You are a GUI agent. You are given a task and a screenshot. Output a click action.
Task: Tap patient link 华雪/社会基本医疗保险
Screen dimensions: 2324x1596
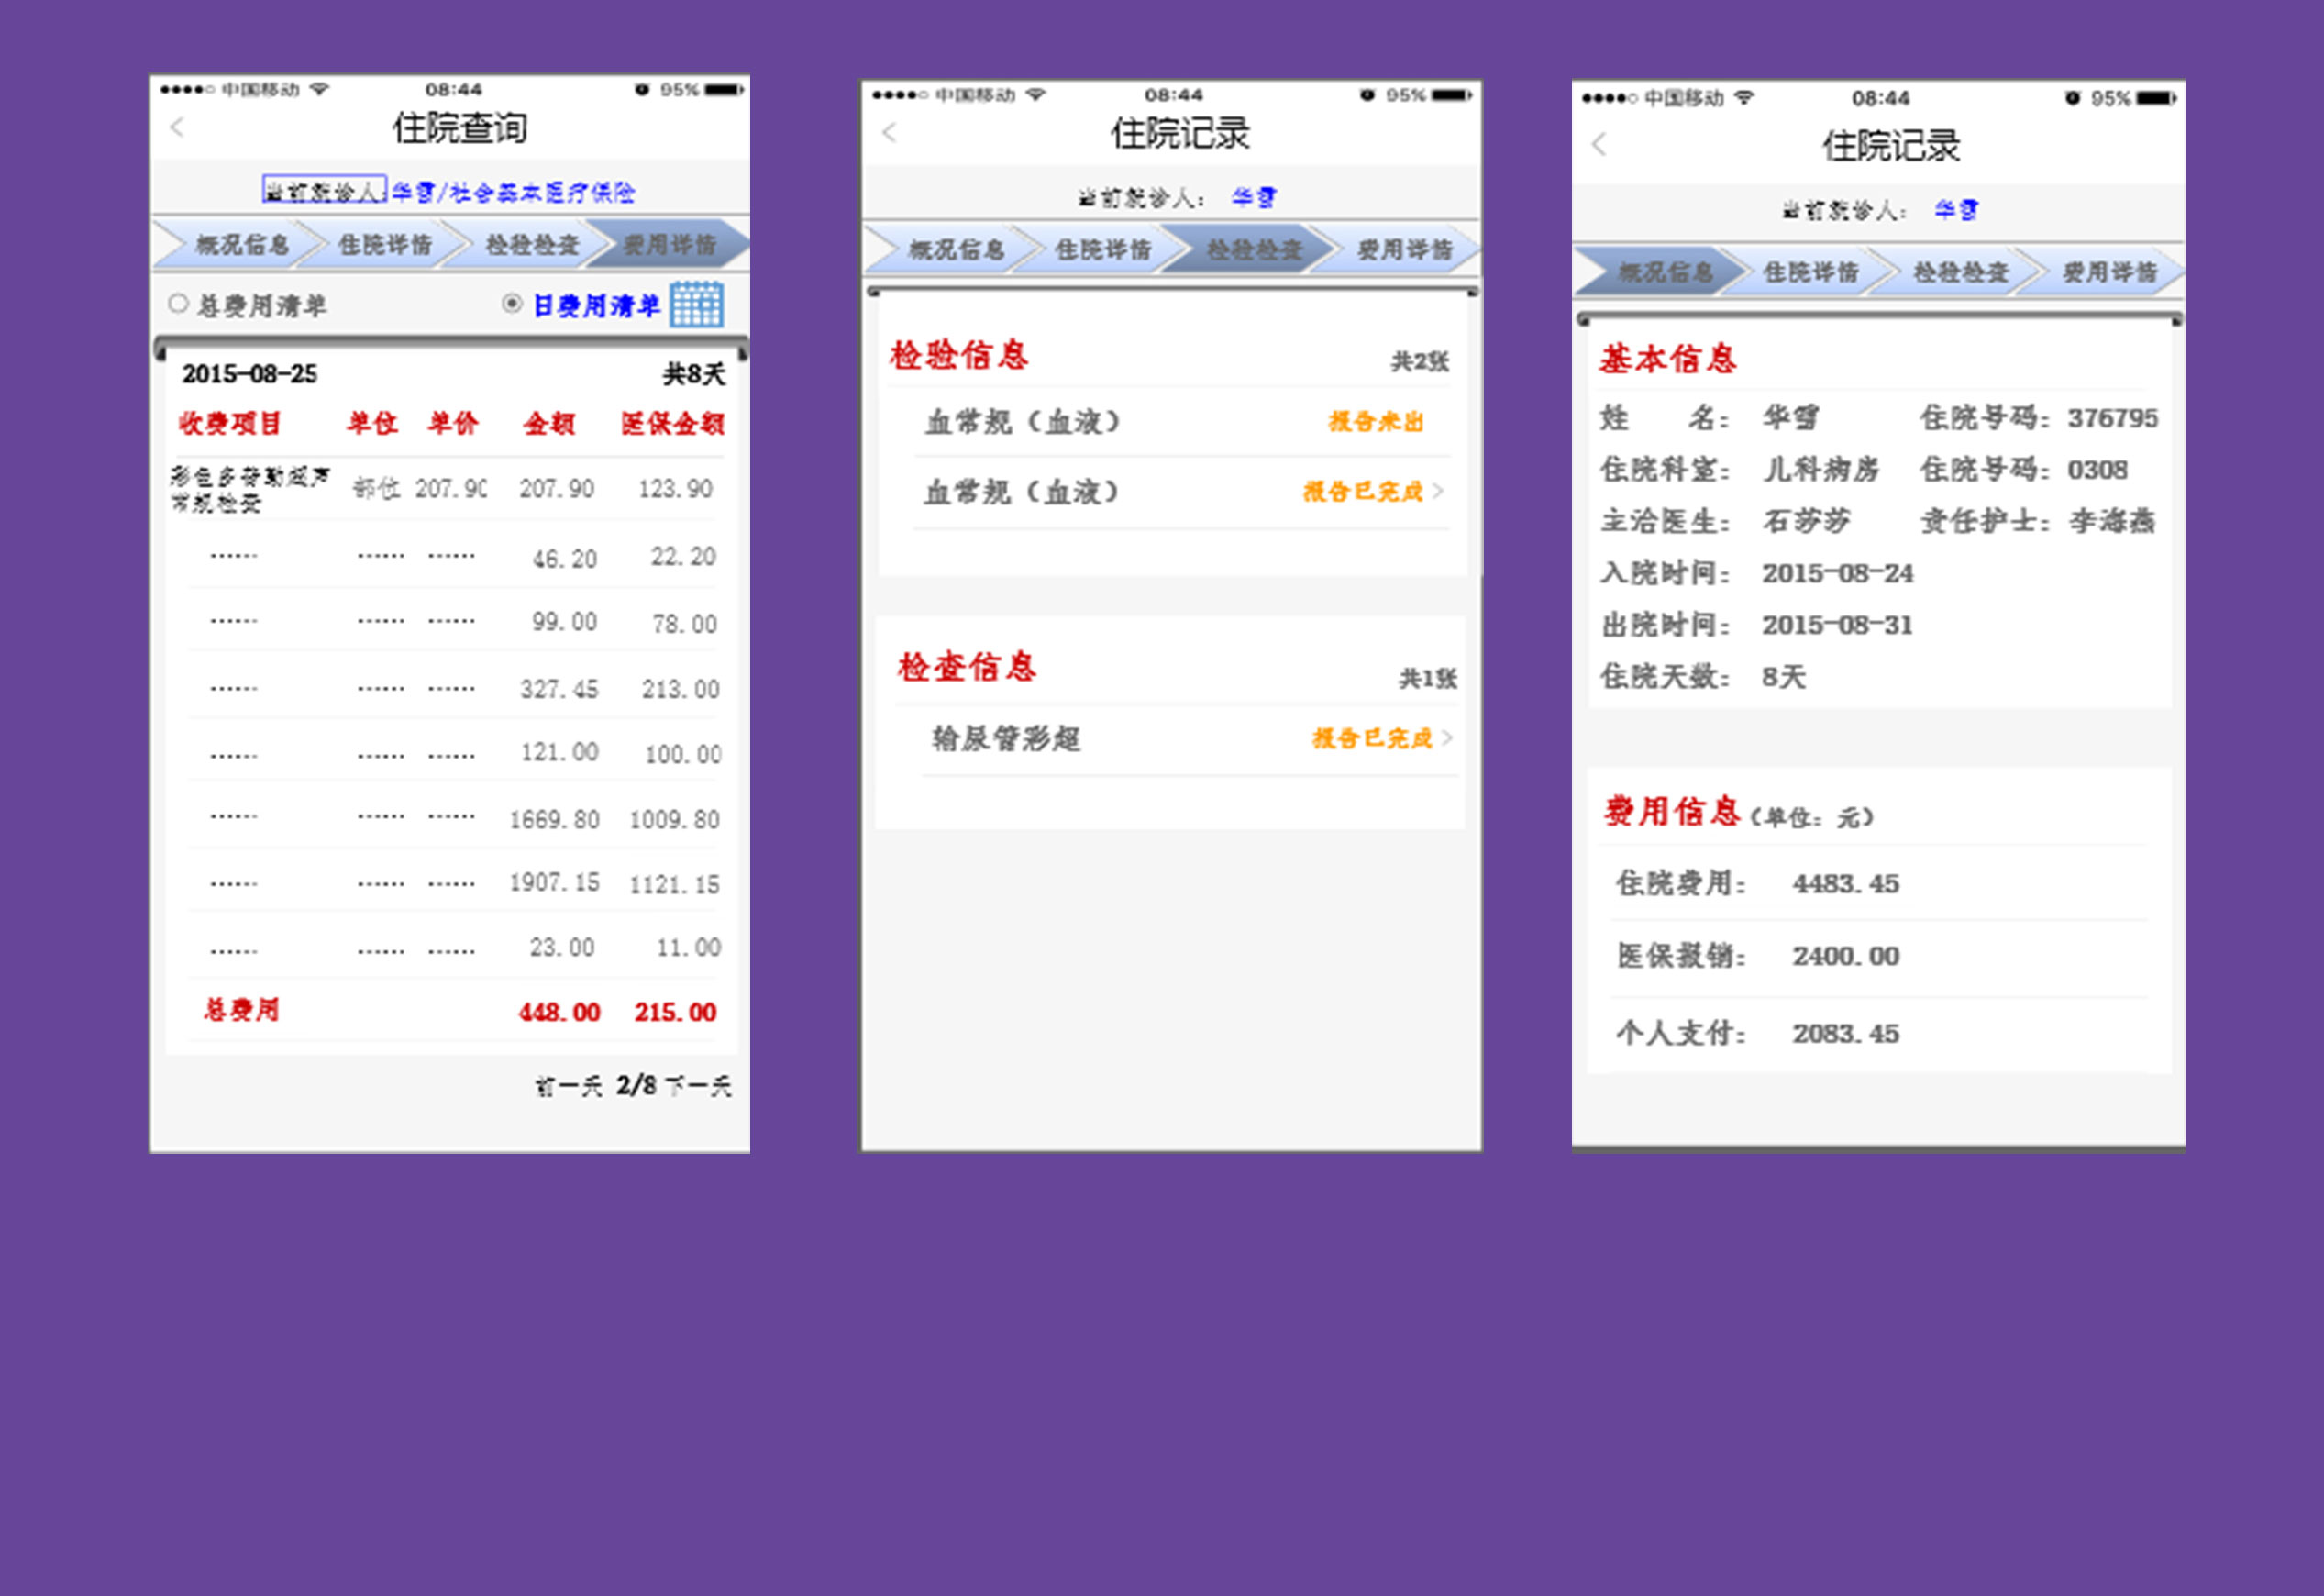pos(512,192)
